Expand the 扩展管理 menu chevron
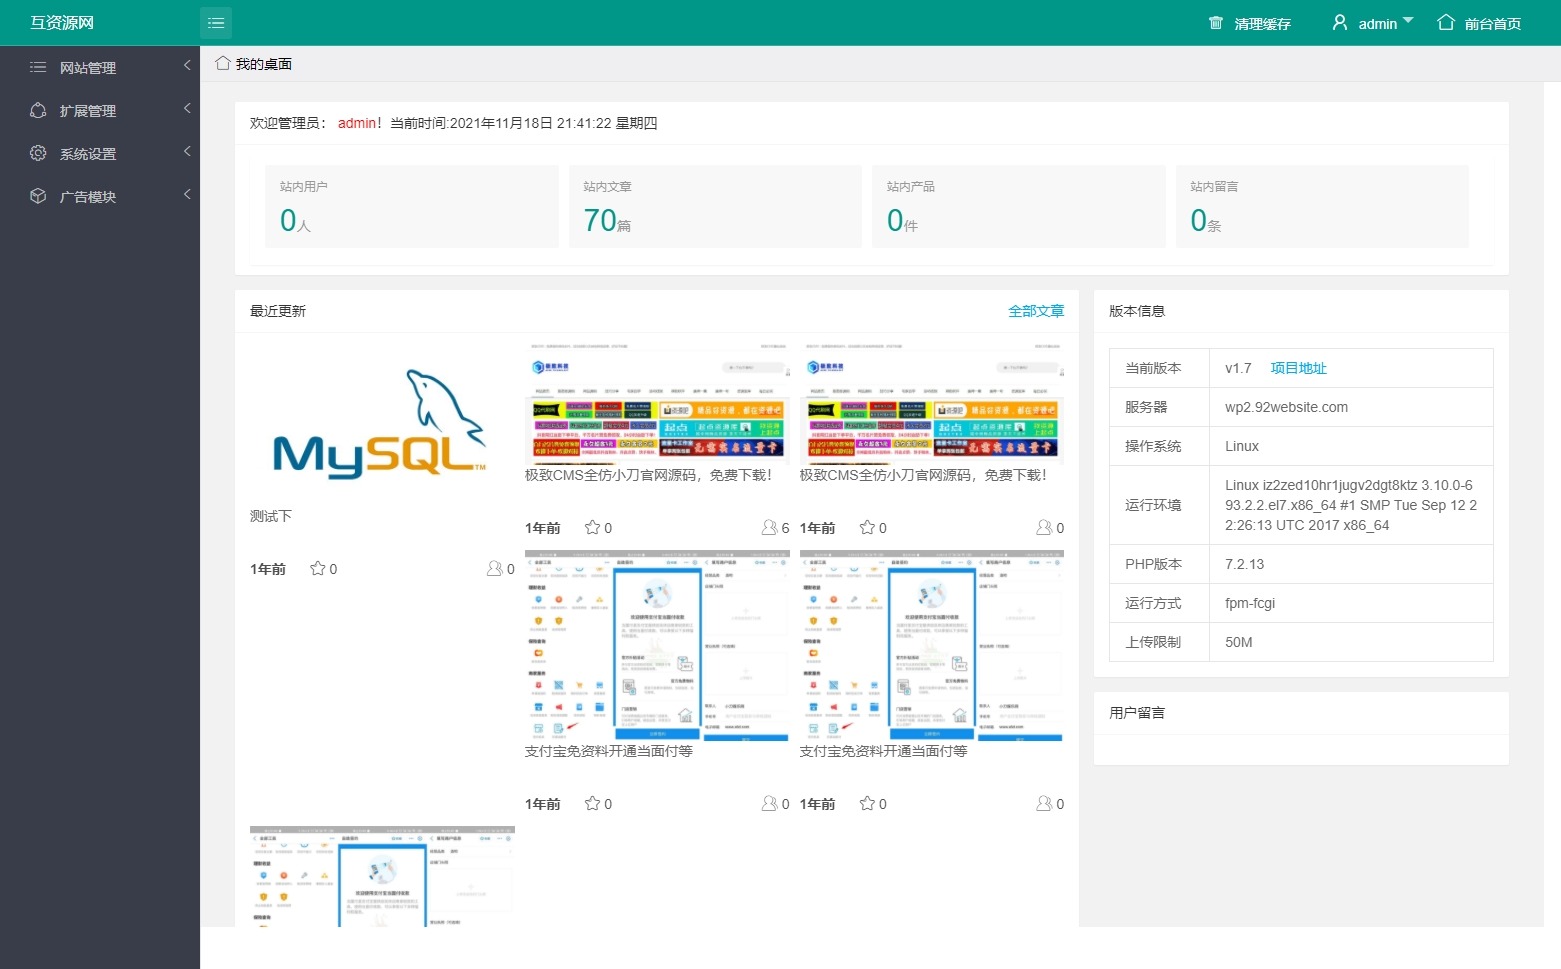 (x=187, y=108)
